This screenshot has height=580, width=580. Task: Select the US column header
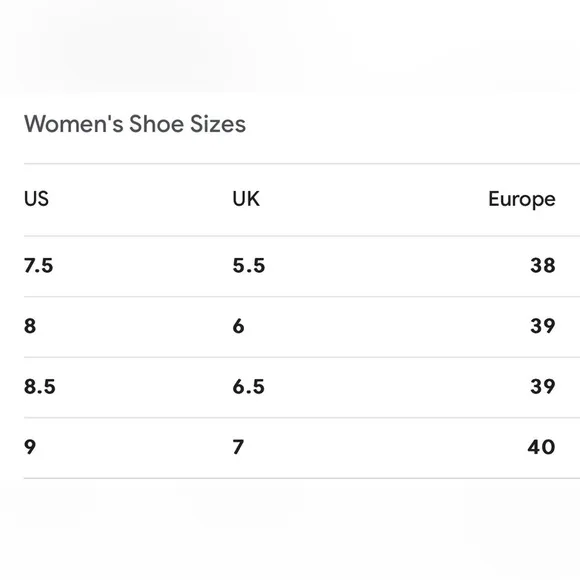pos(36,199)
